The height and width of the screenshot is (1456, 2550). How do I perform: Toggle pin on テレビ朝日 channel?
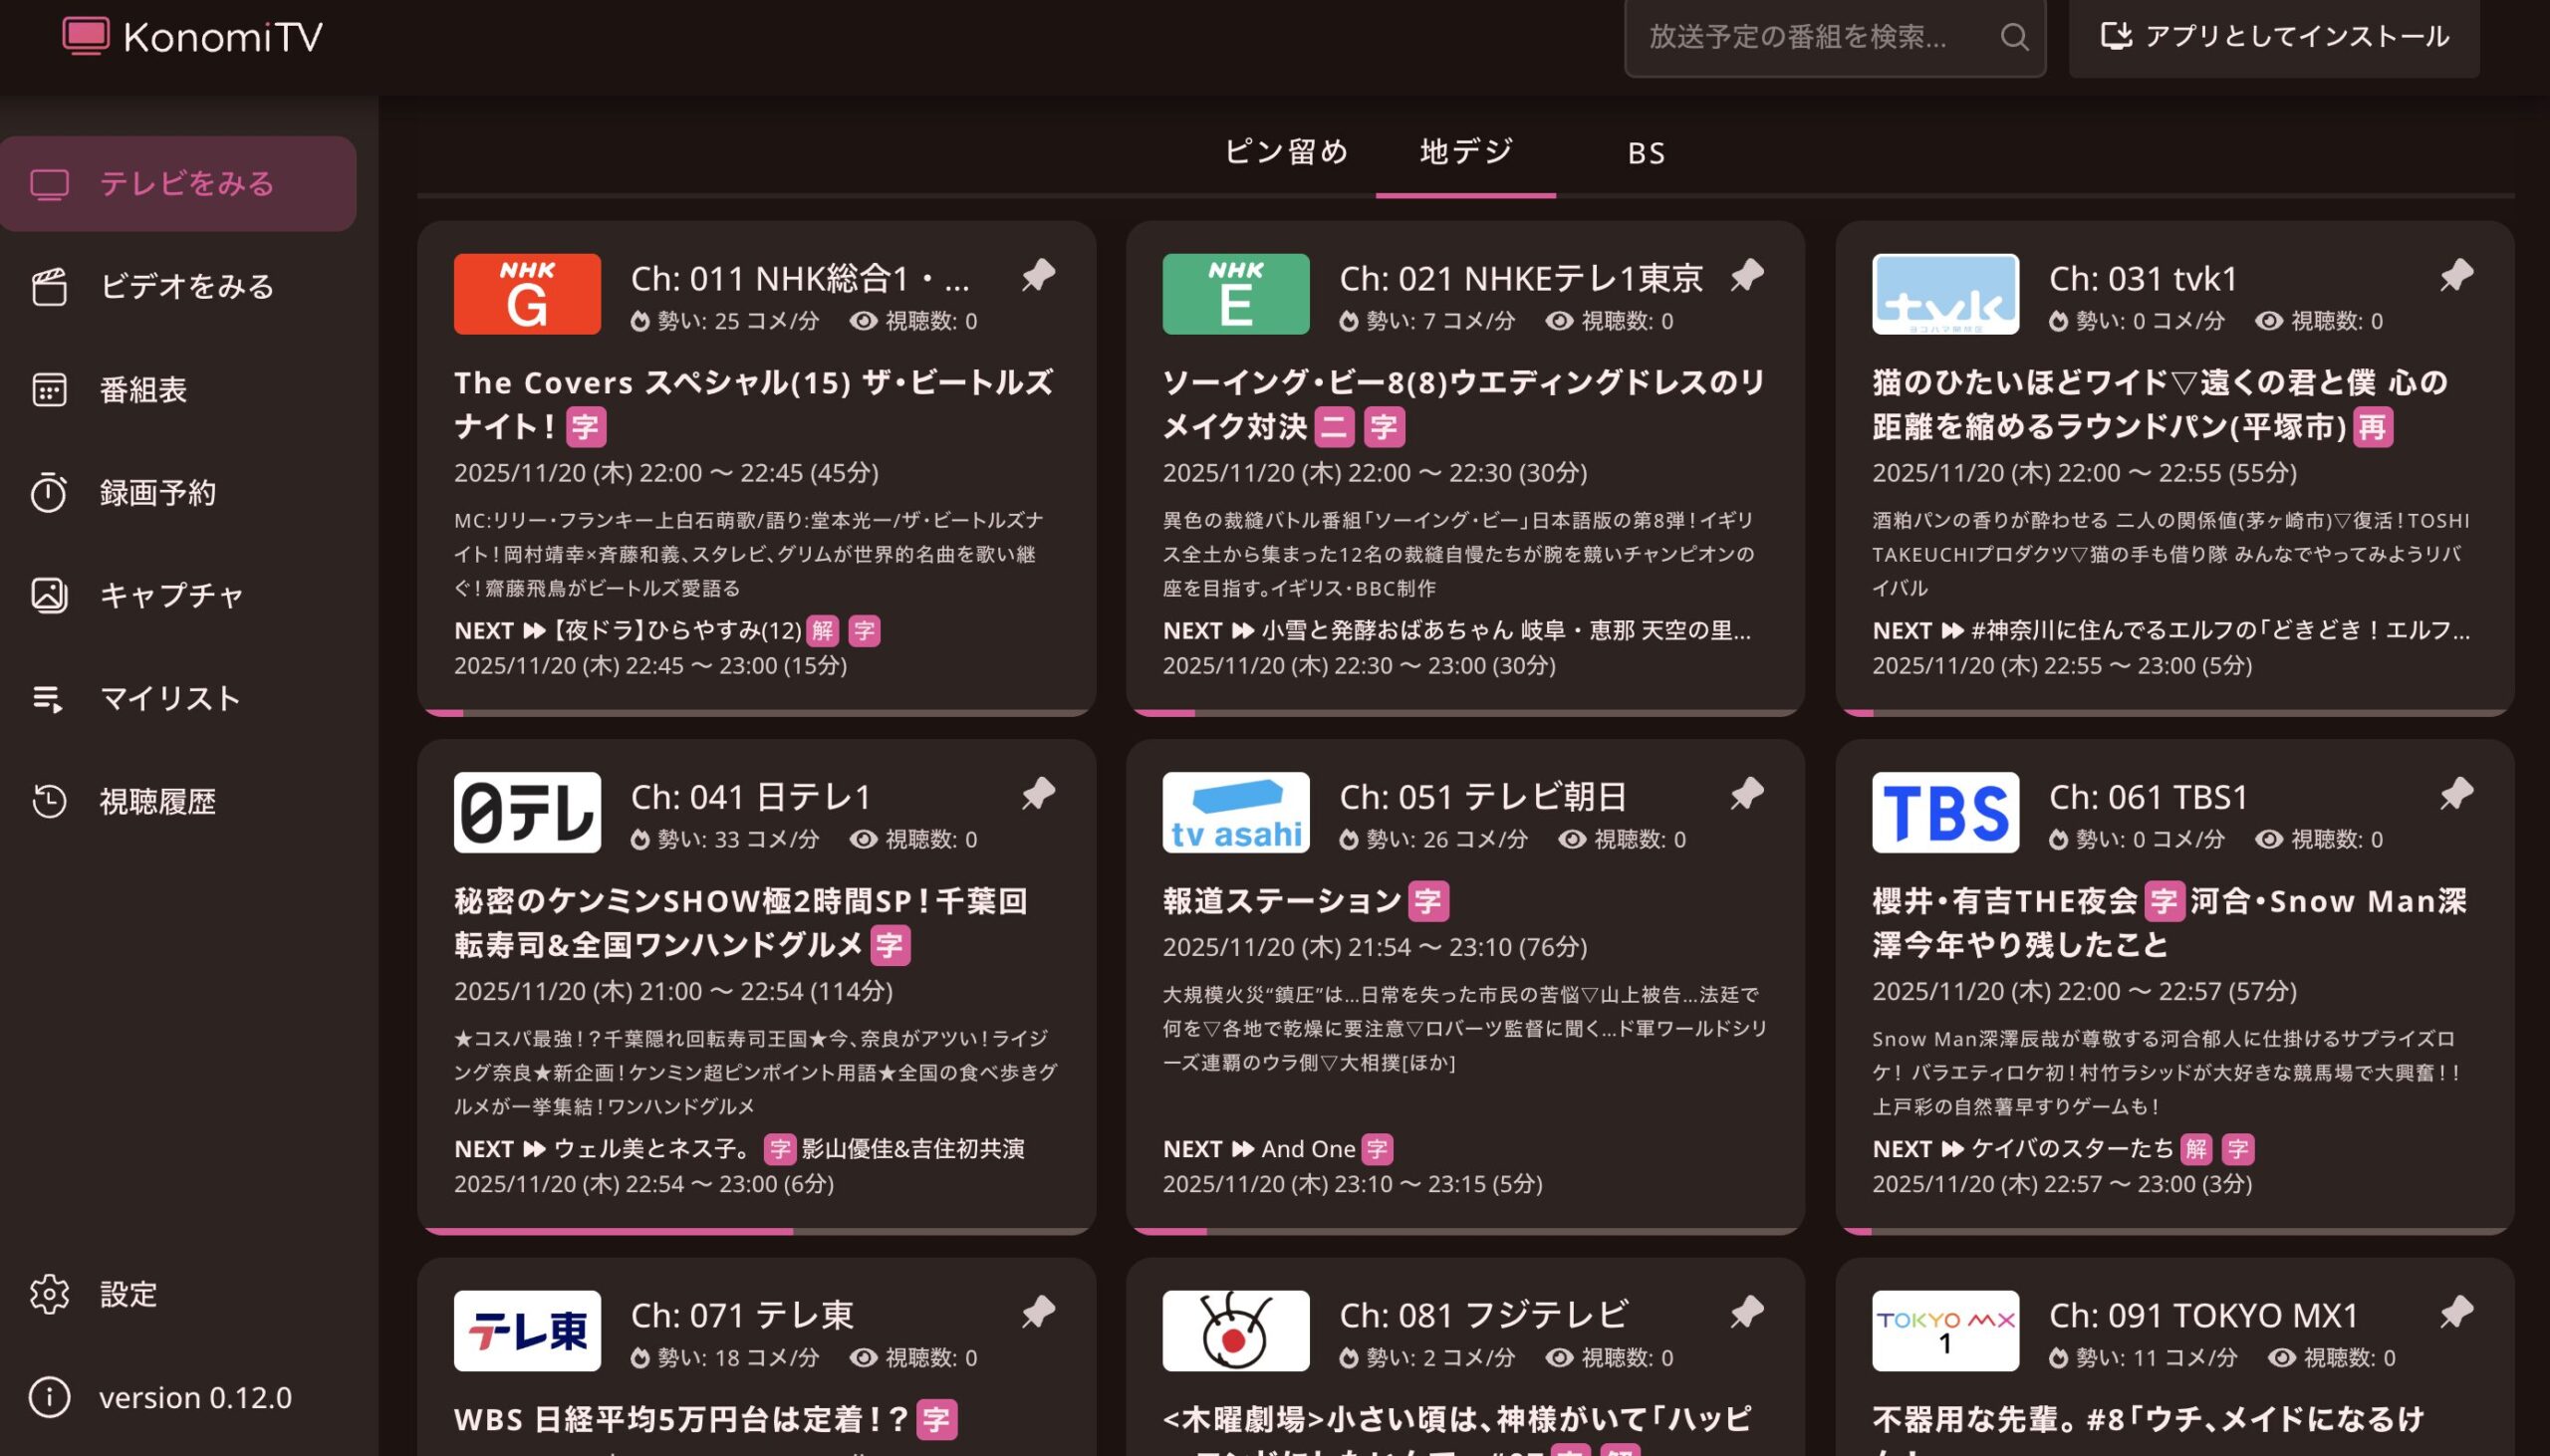[1747, 794]
